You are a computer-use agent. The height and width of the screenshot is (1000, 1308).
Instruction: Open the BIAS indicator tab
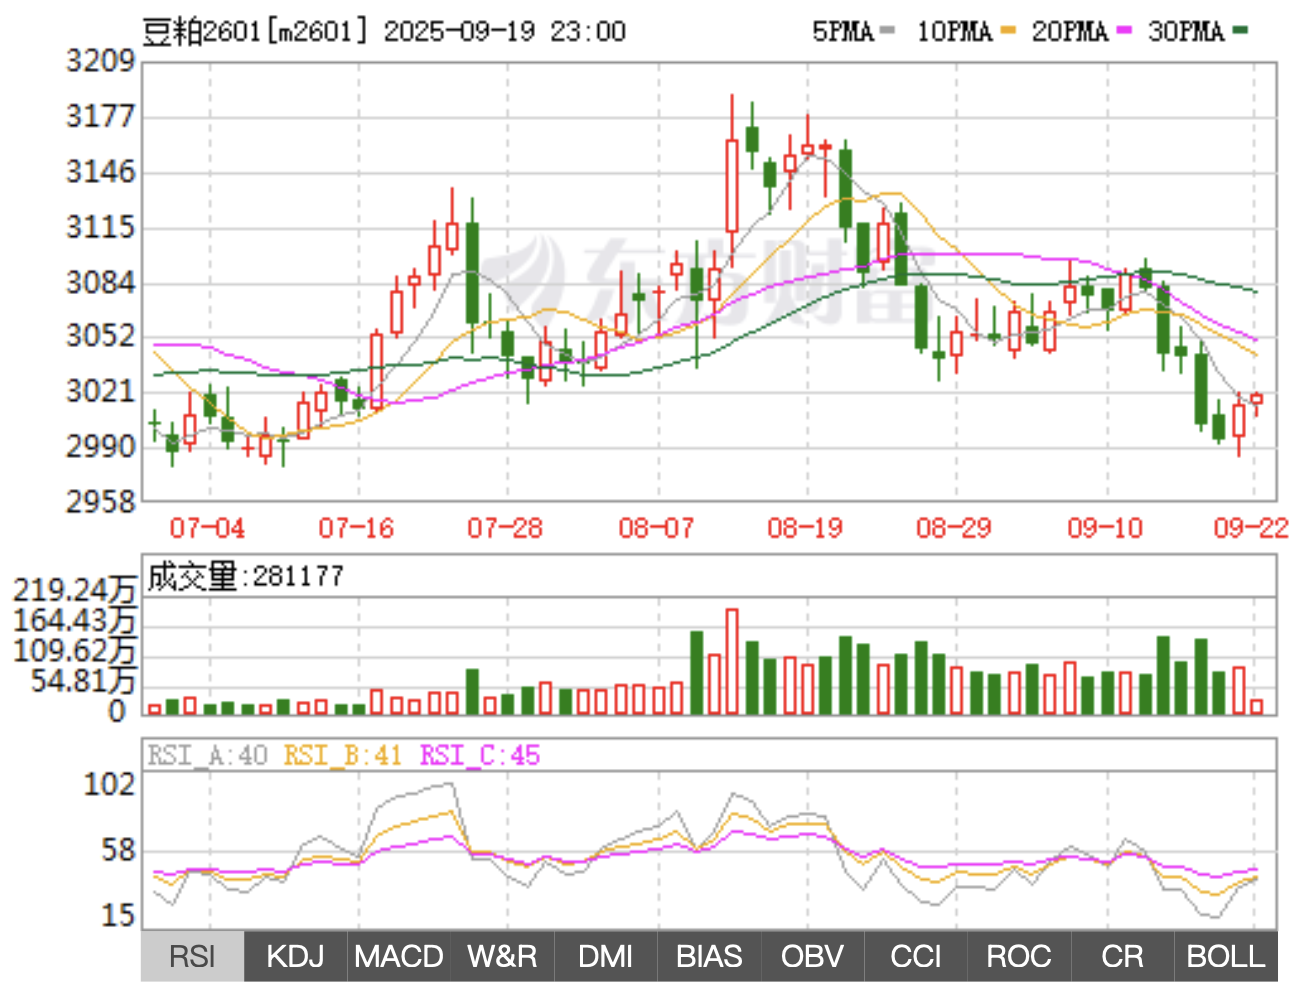tap(709, 957)
